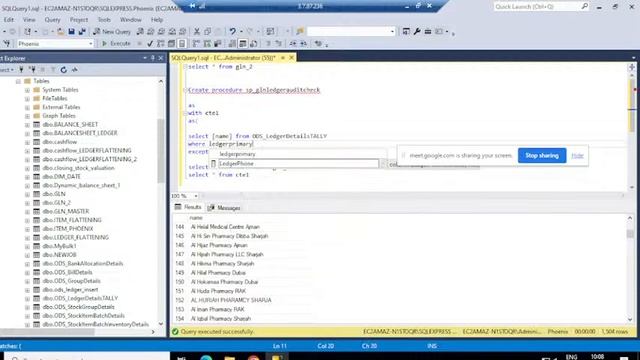
Task: Expand the dbo.BALANCE_SHEET table node
Action: (x=27, y=124)
